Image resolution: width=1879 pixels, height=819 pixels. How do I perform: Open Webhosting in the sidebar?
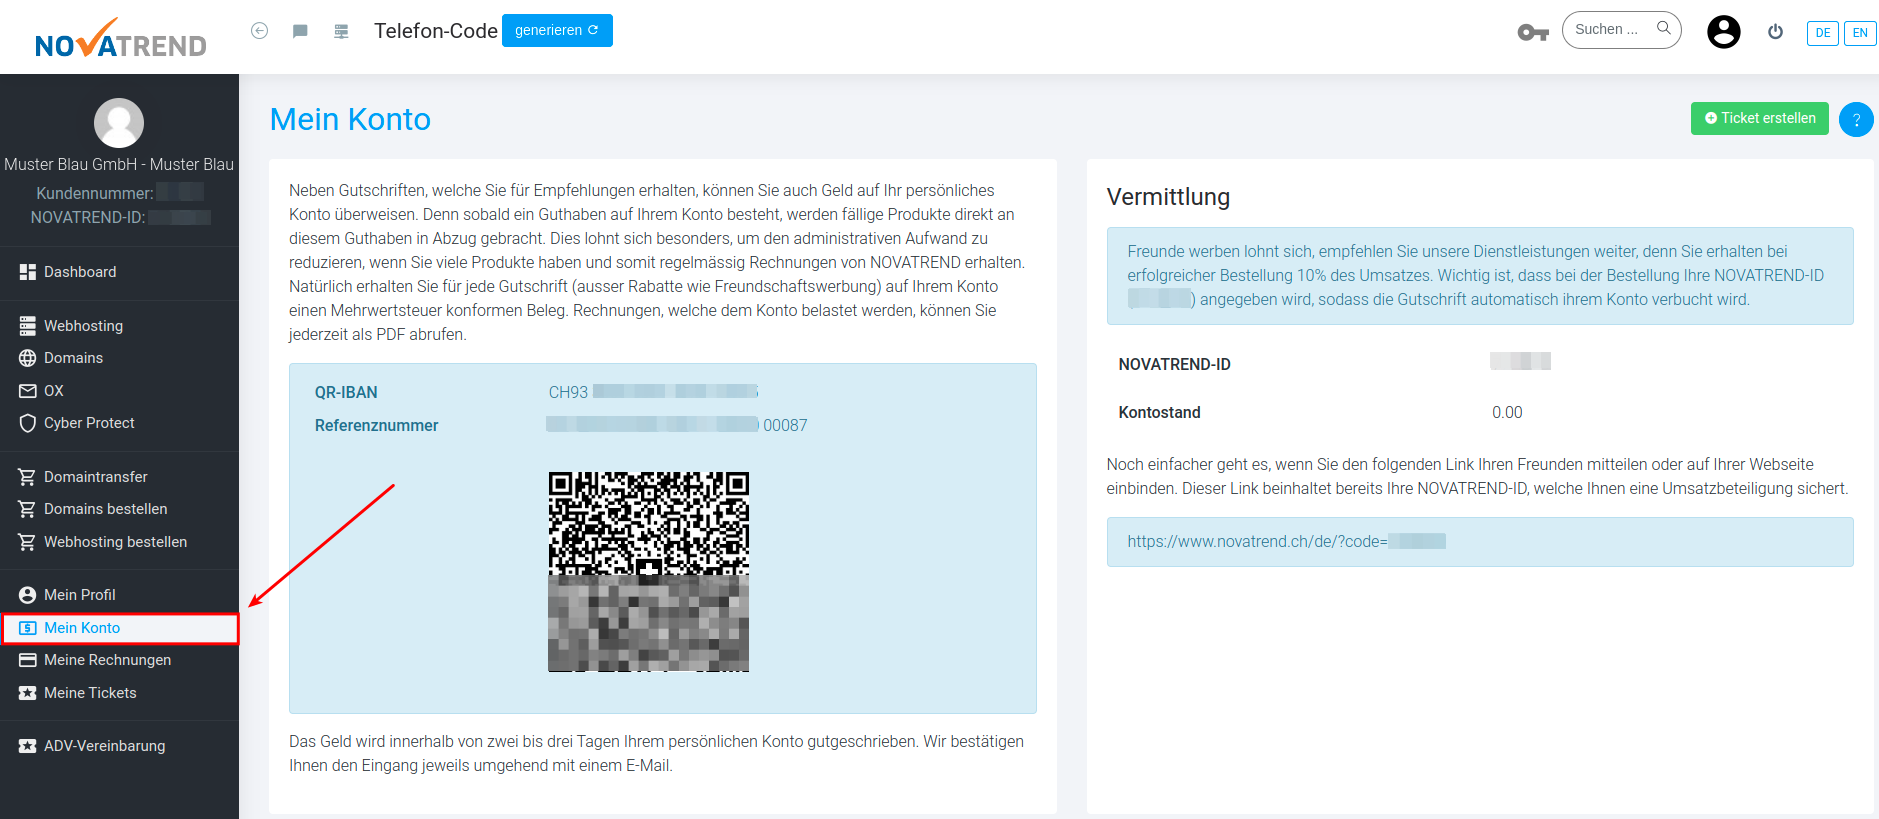click(119, 326)
